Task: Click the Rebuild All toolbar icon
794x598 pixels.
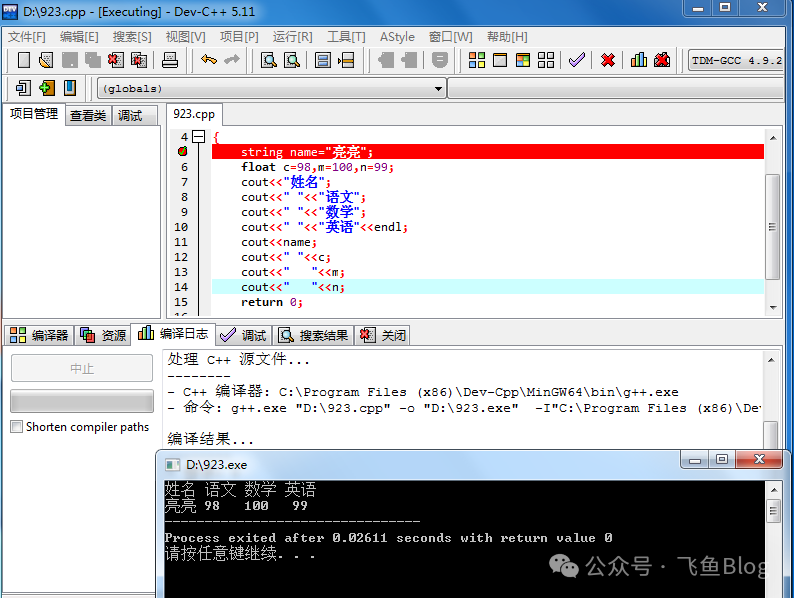Action: click(546, 60)
